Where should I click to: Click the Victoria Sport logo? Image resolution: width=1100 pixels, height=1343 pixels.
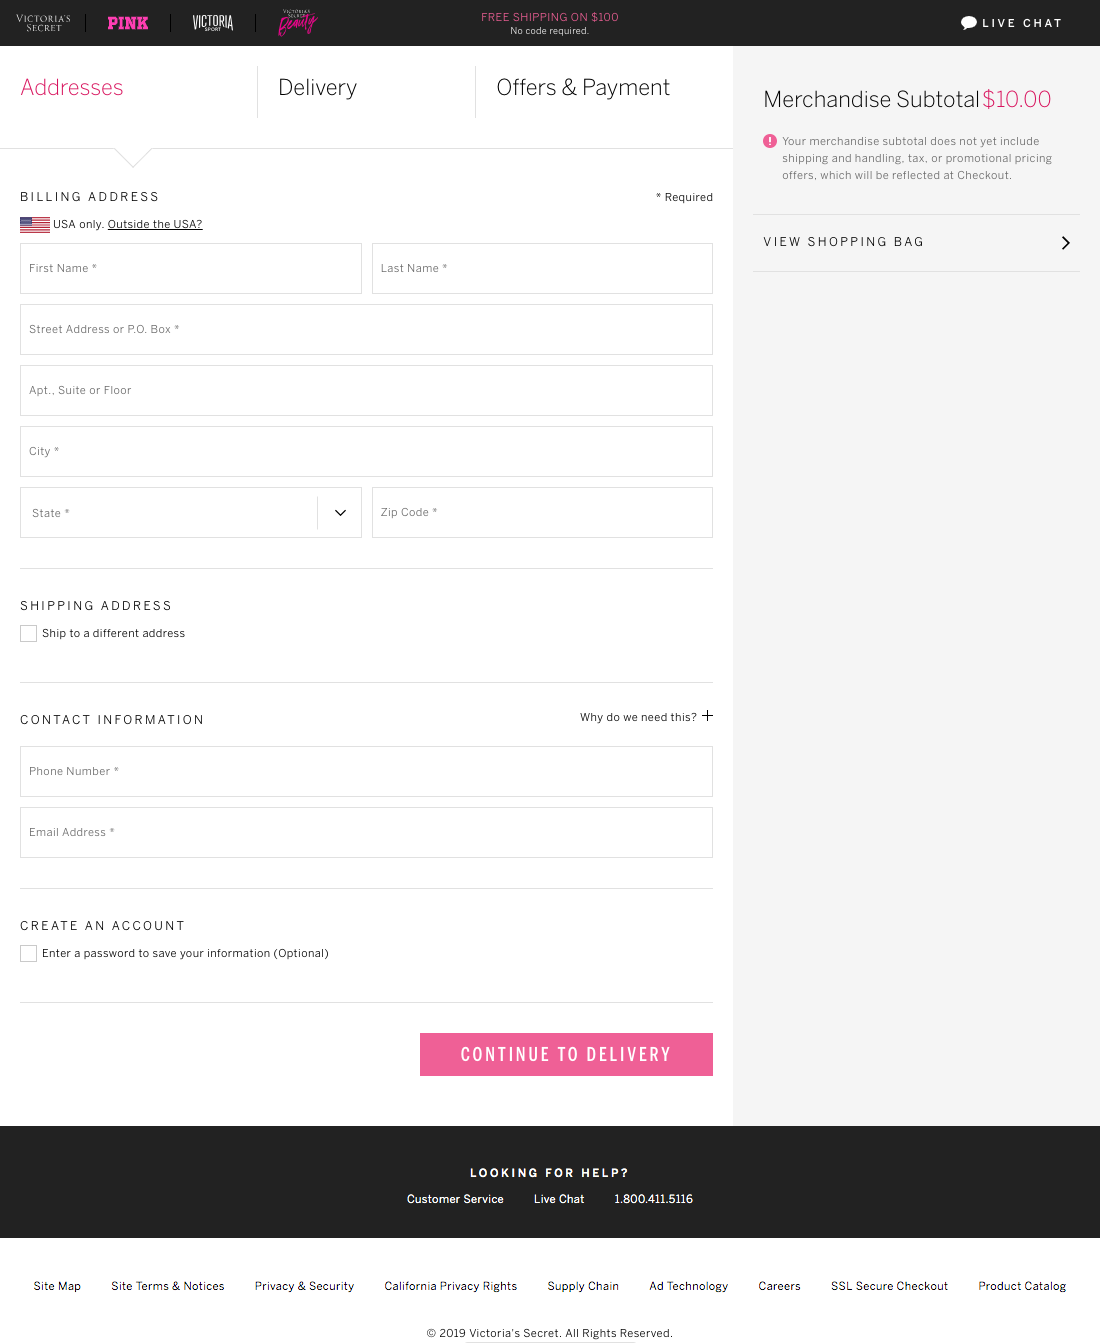click(x=212, y=23)
